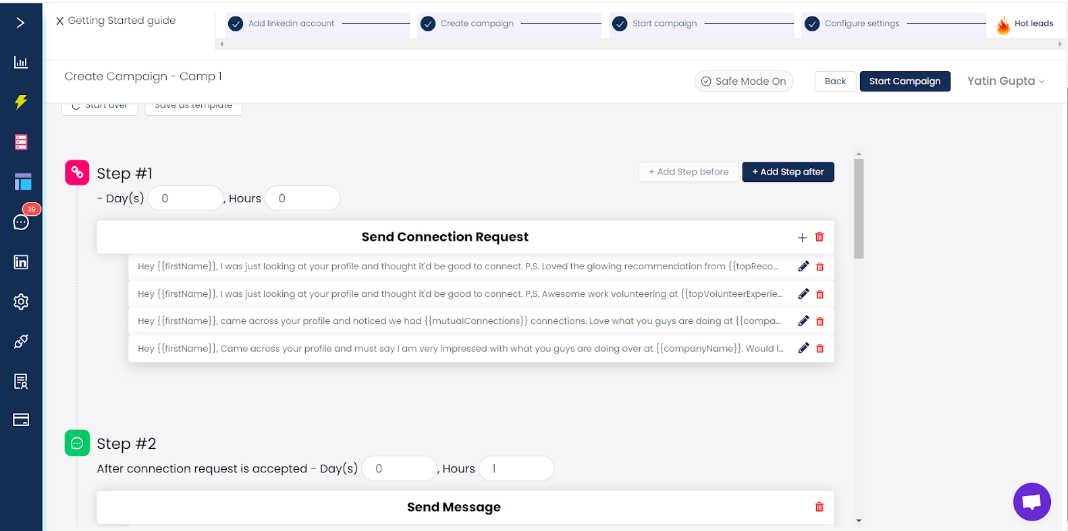This screenshot has height=531, width=1068.
Task: Click the message text 'very impressed with what you guys'
Action: point(461,347)
